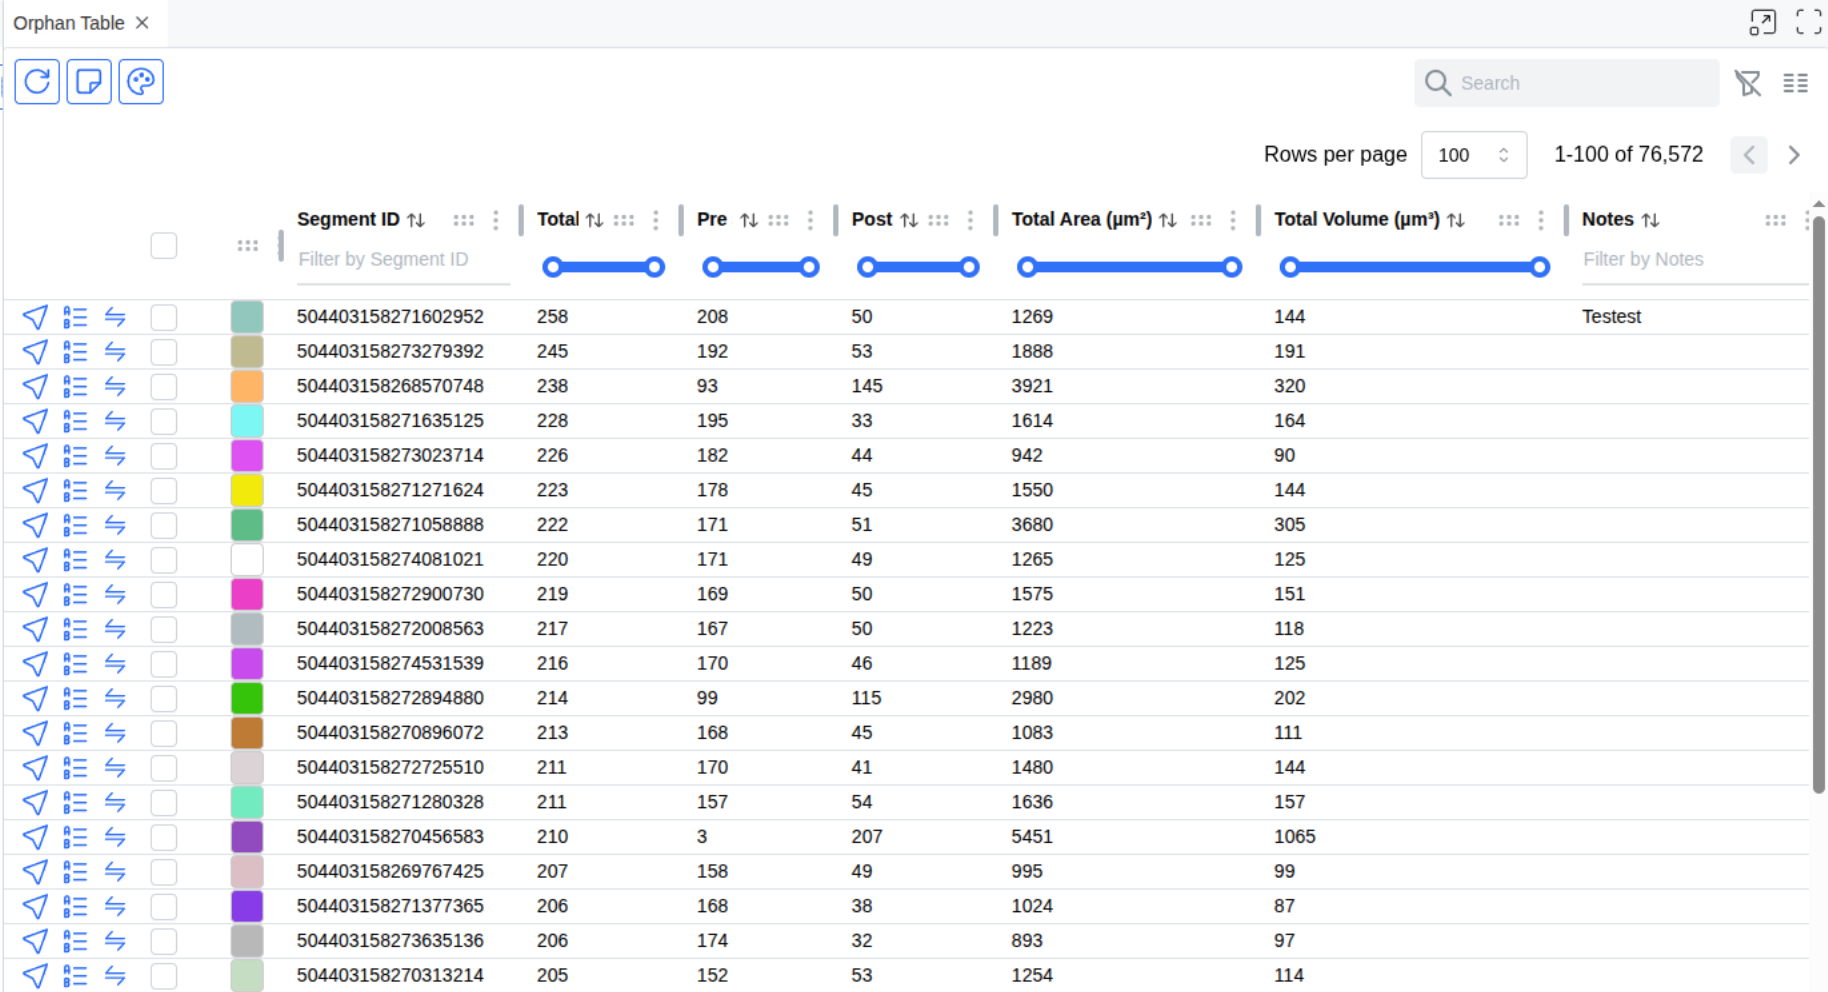
Task: Check the row for segment 504403158270456583
Action: 164,837
